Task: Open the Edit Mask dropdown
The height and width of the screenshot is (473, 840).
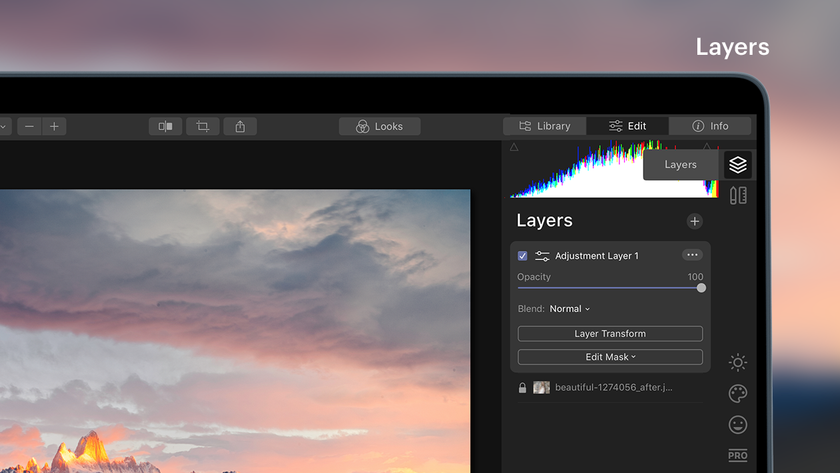Action: (610, 357)
